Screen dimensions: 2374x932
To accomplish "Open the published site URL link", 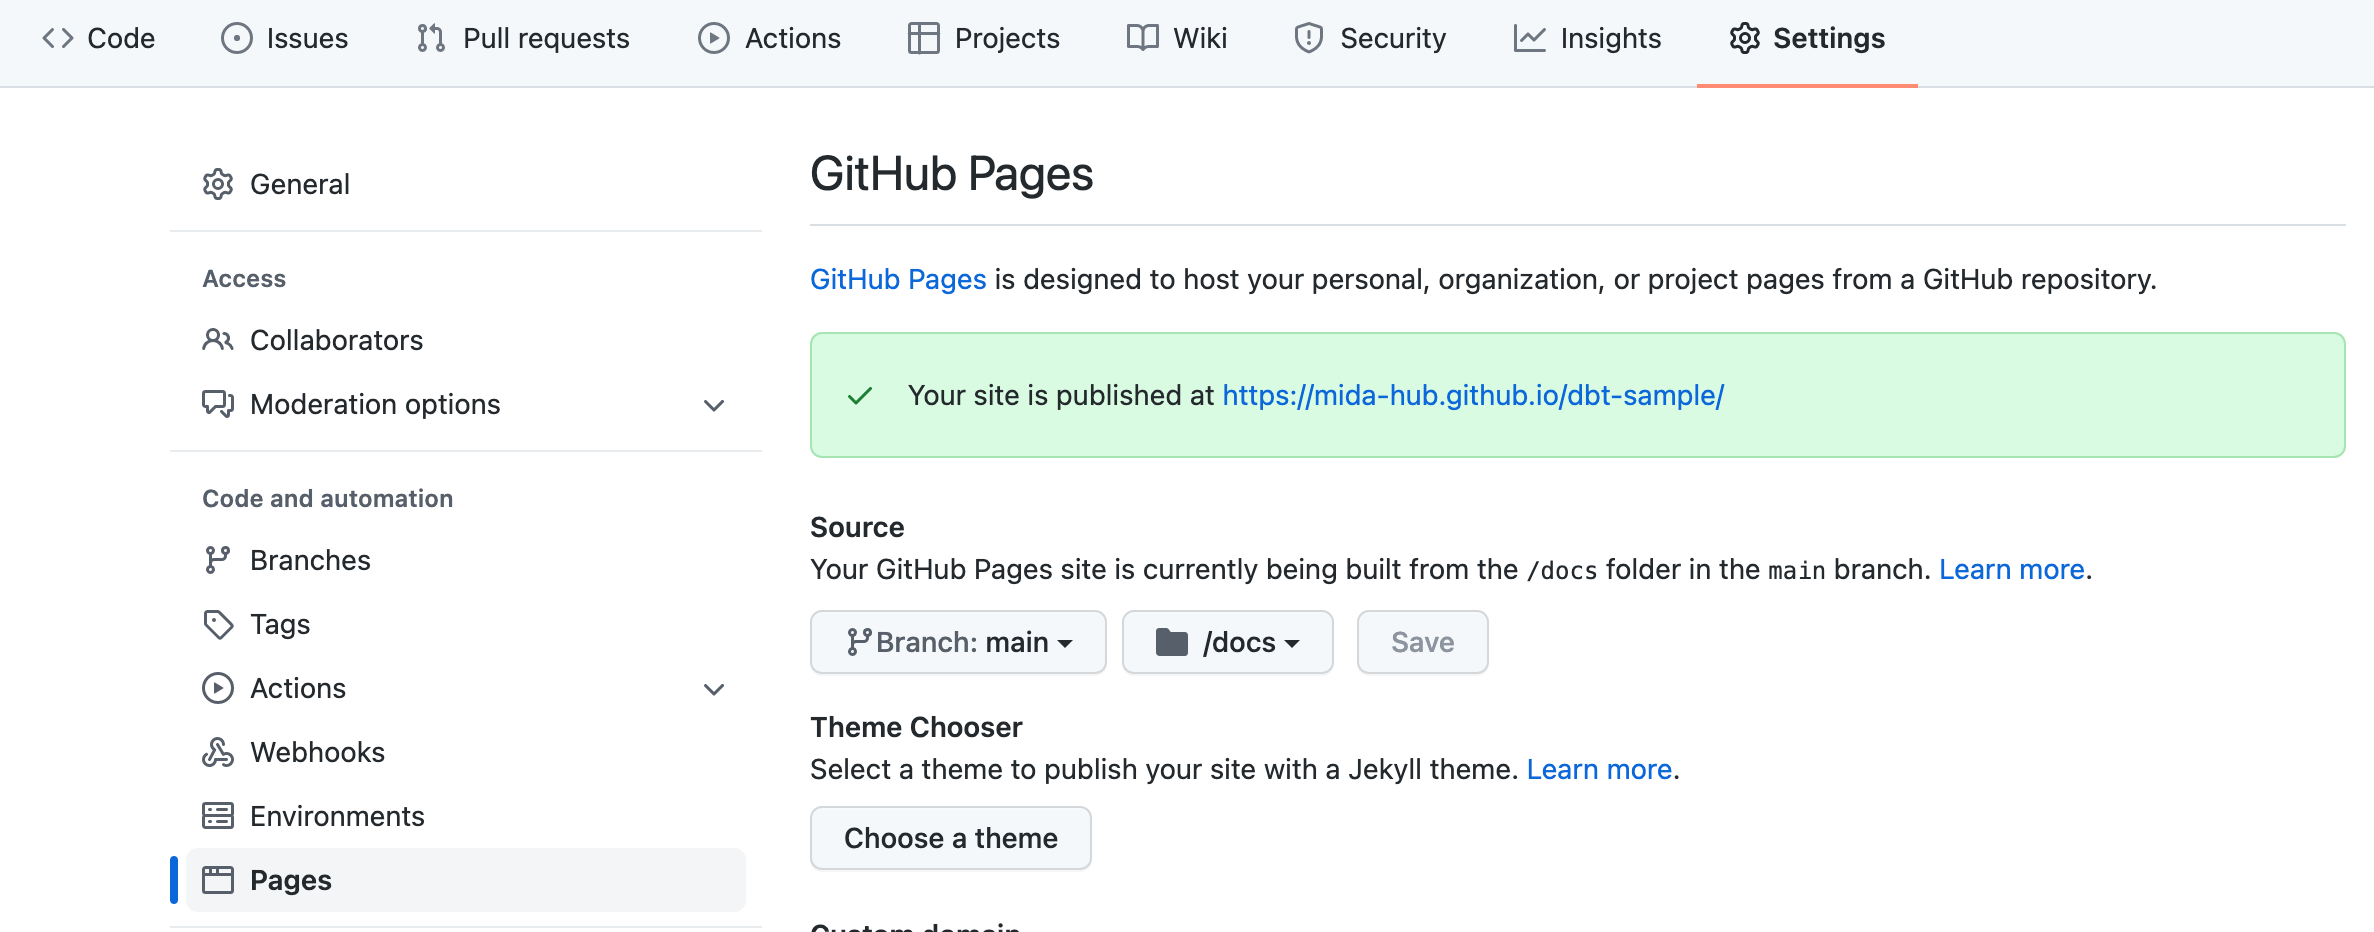I will tap(1473, 396).
